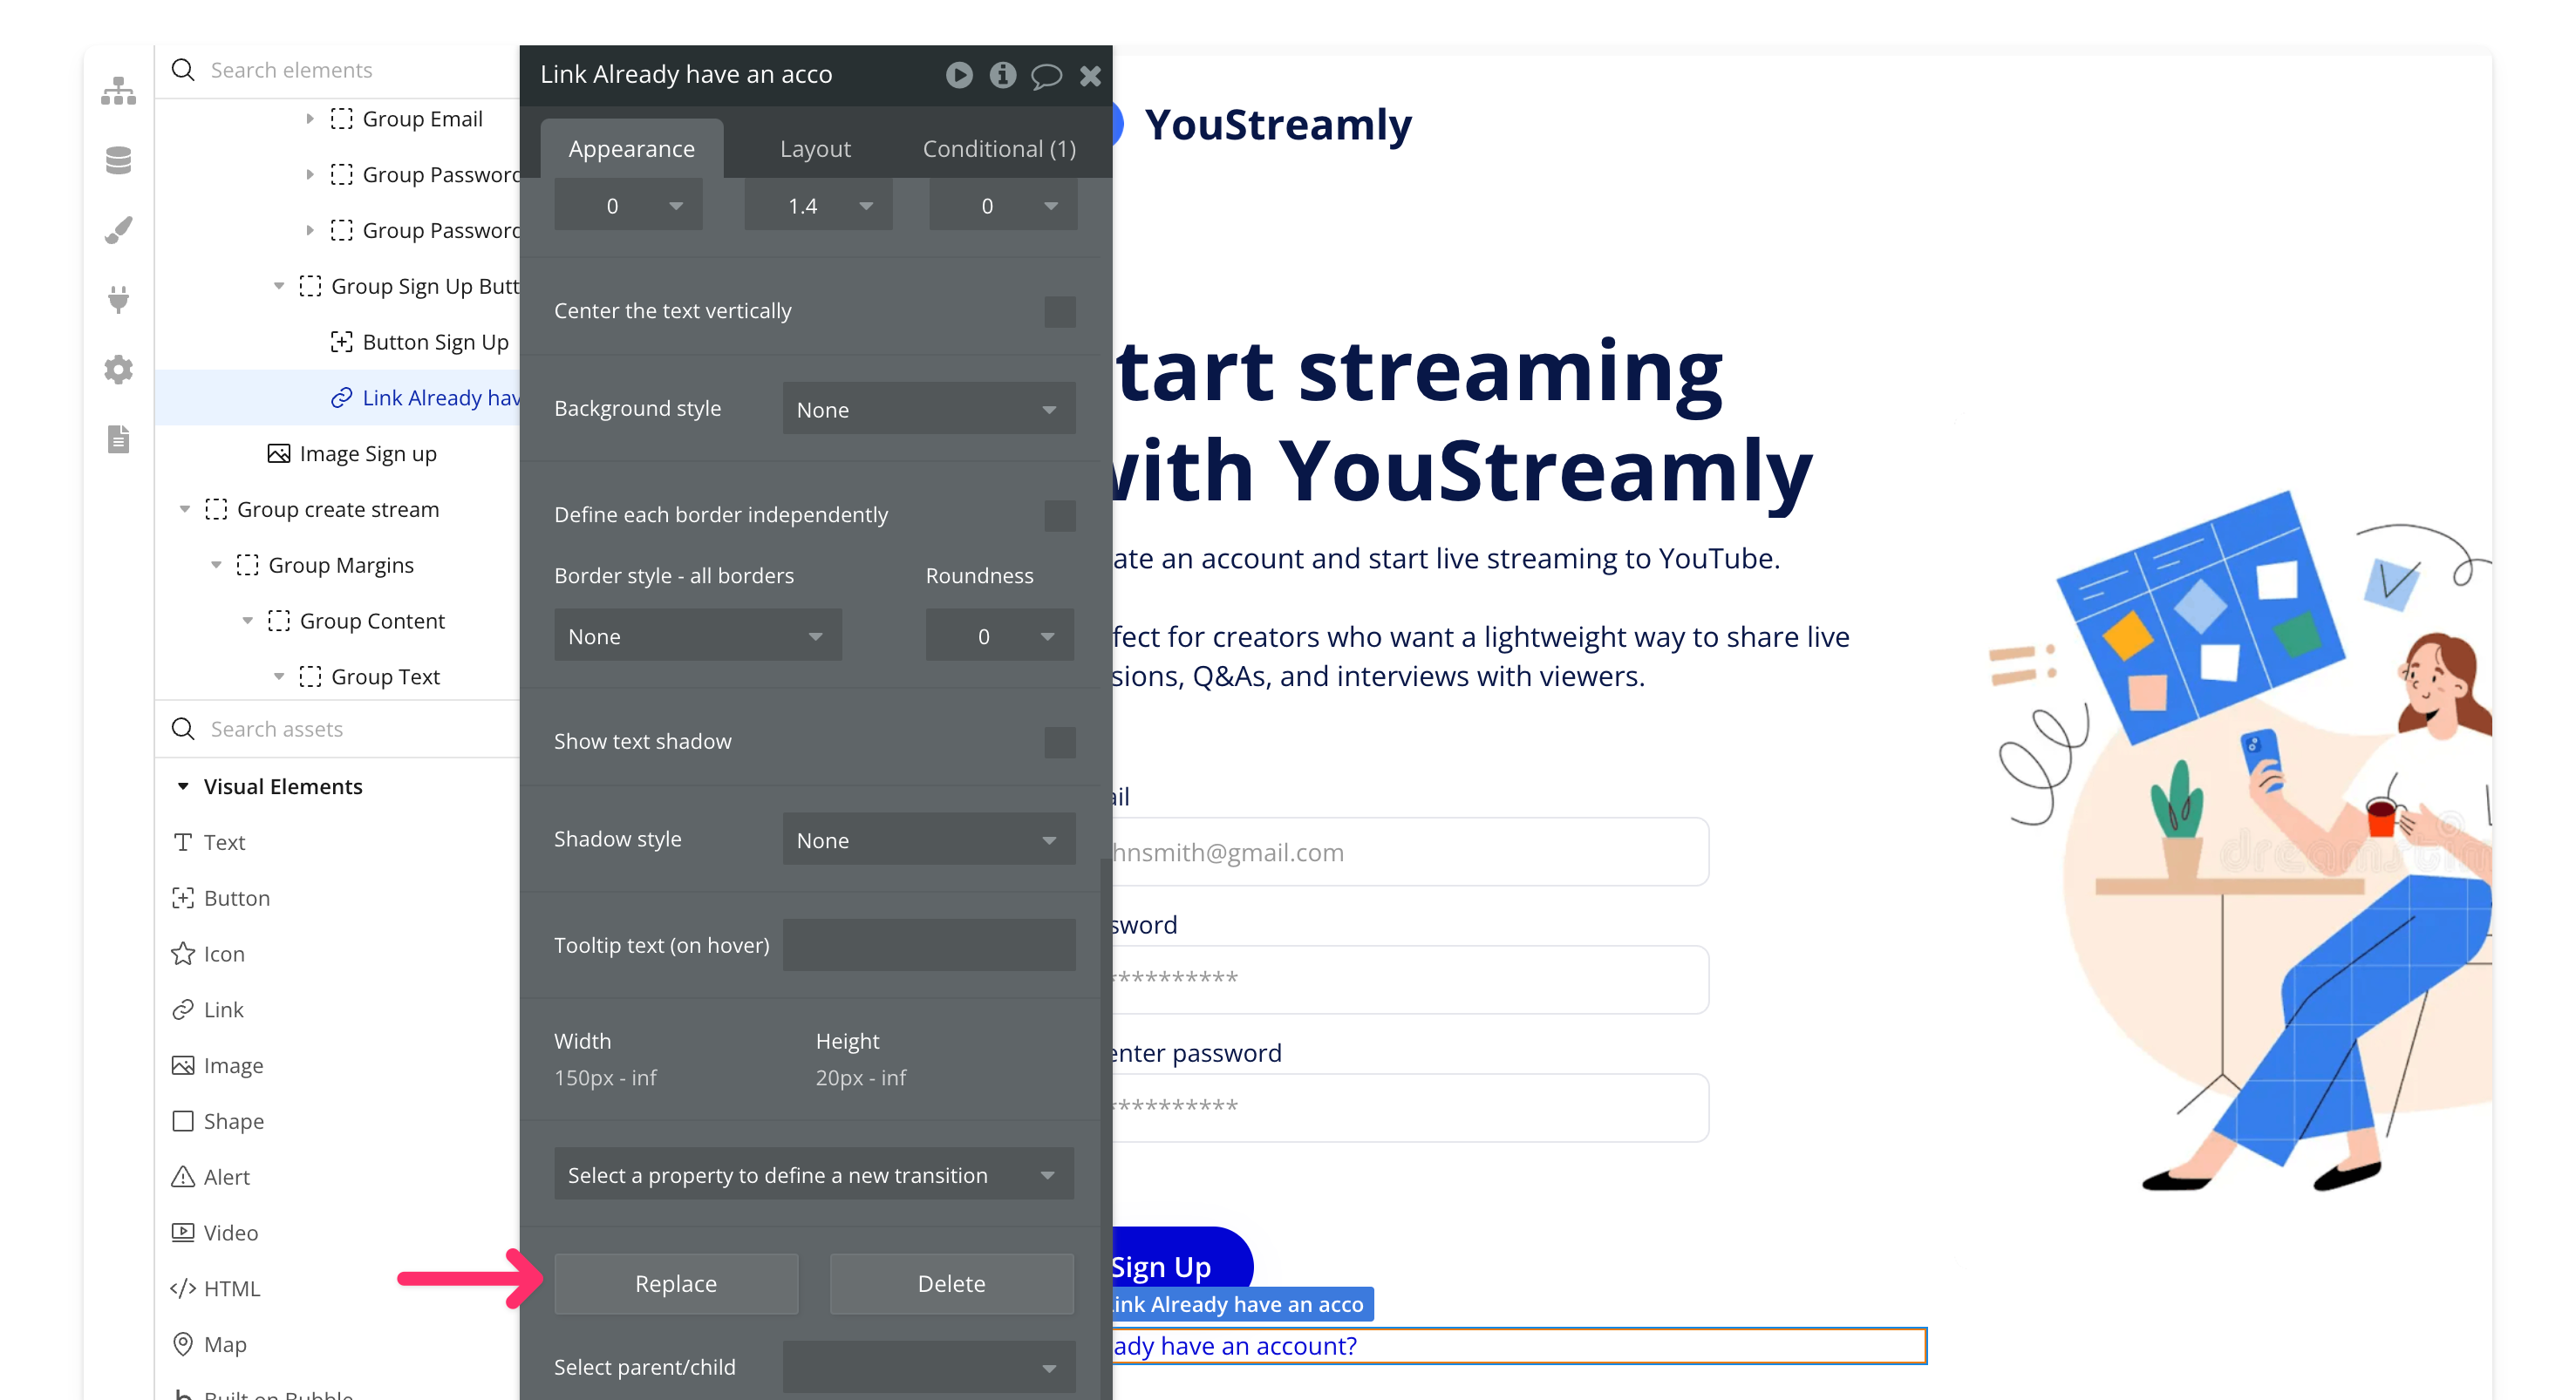Click the Replace button
The image size is (2576, 1400).
pos(675,1283)
